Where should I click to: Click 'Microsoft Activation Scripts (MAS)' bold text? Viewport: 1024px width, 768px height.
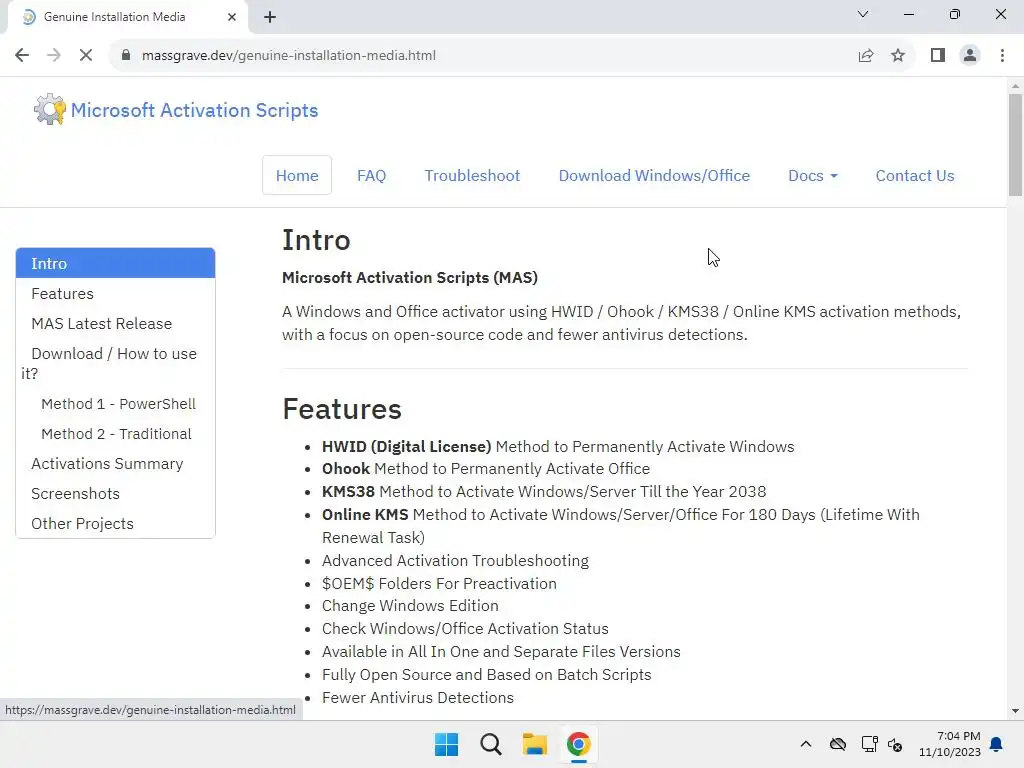coord(410,278)
